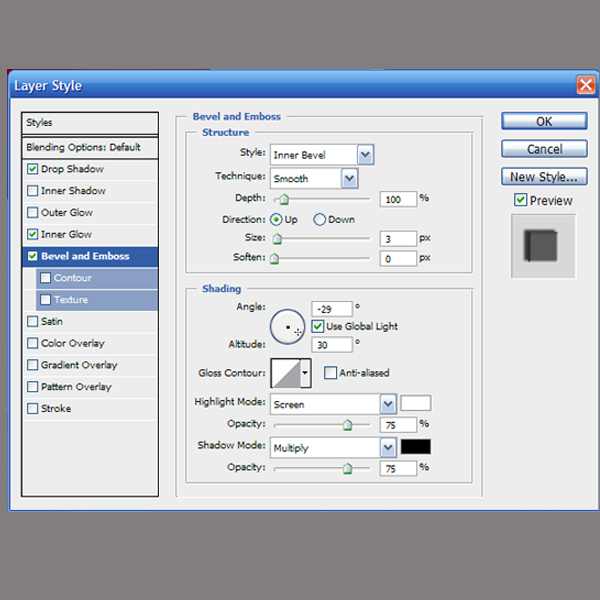Click the New Style... button

[543, 177]
